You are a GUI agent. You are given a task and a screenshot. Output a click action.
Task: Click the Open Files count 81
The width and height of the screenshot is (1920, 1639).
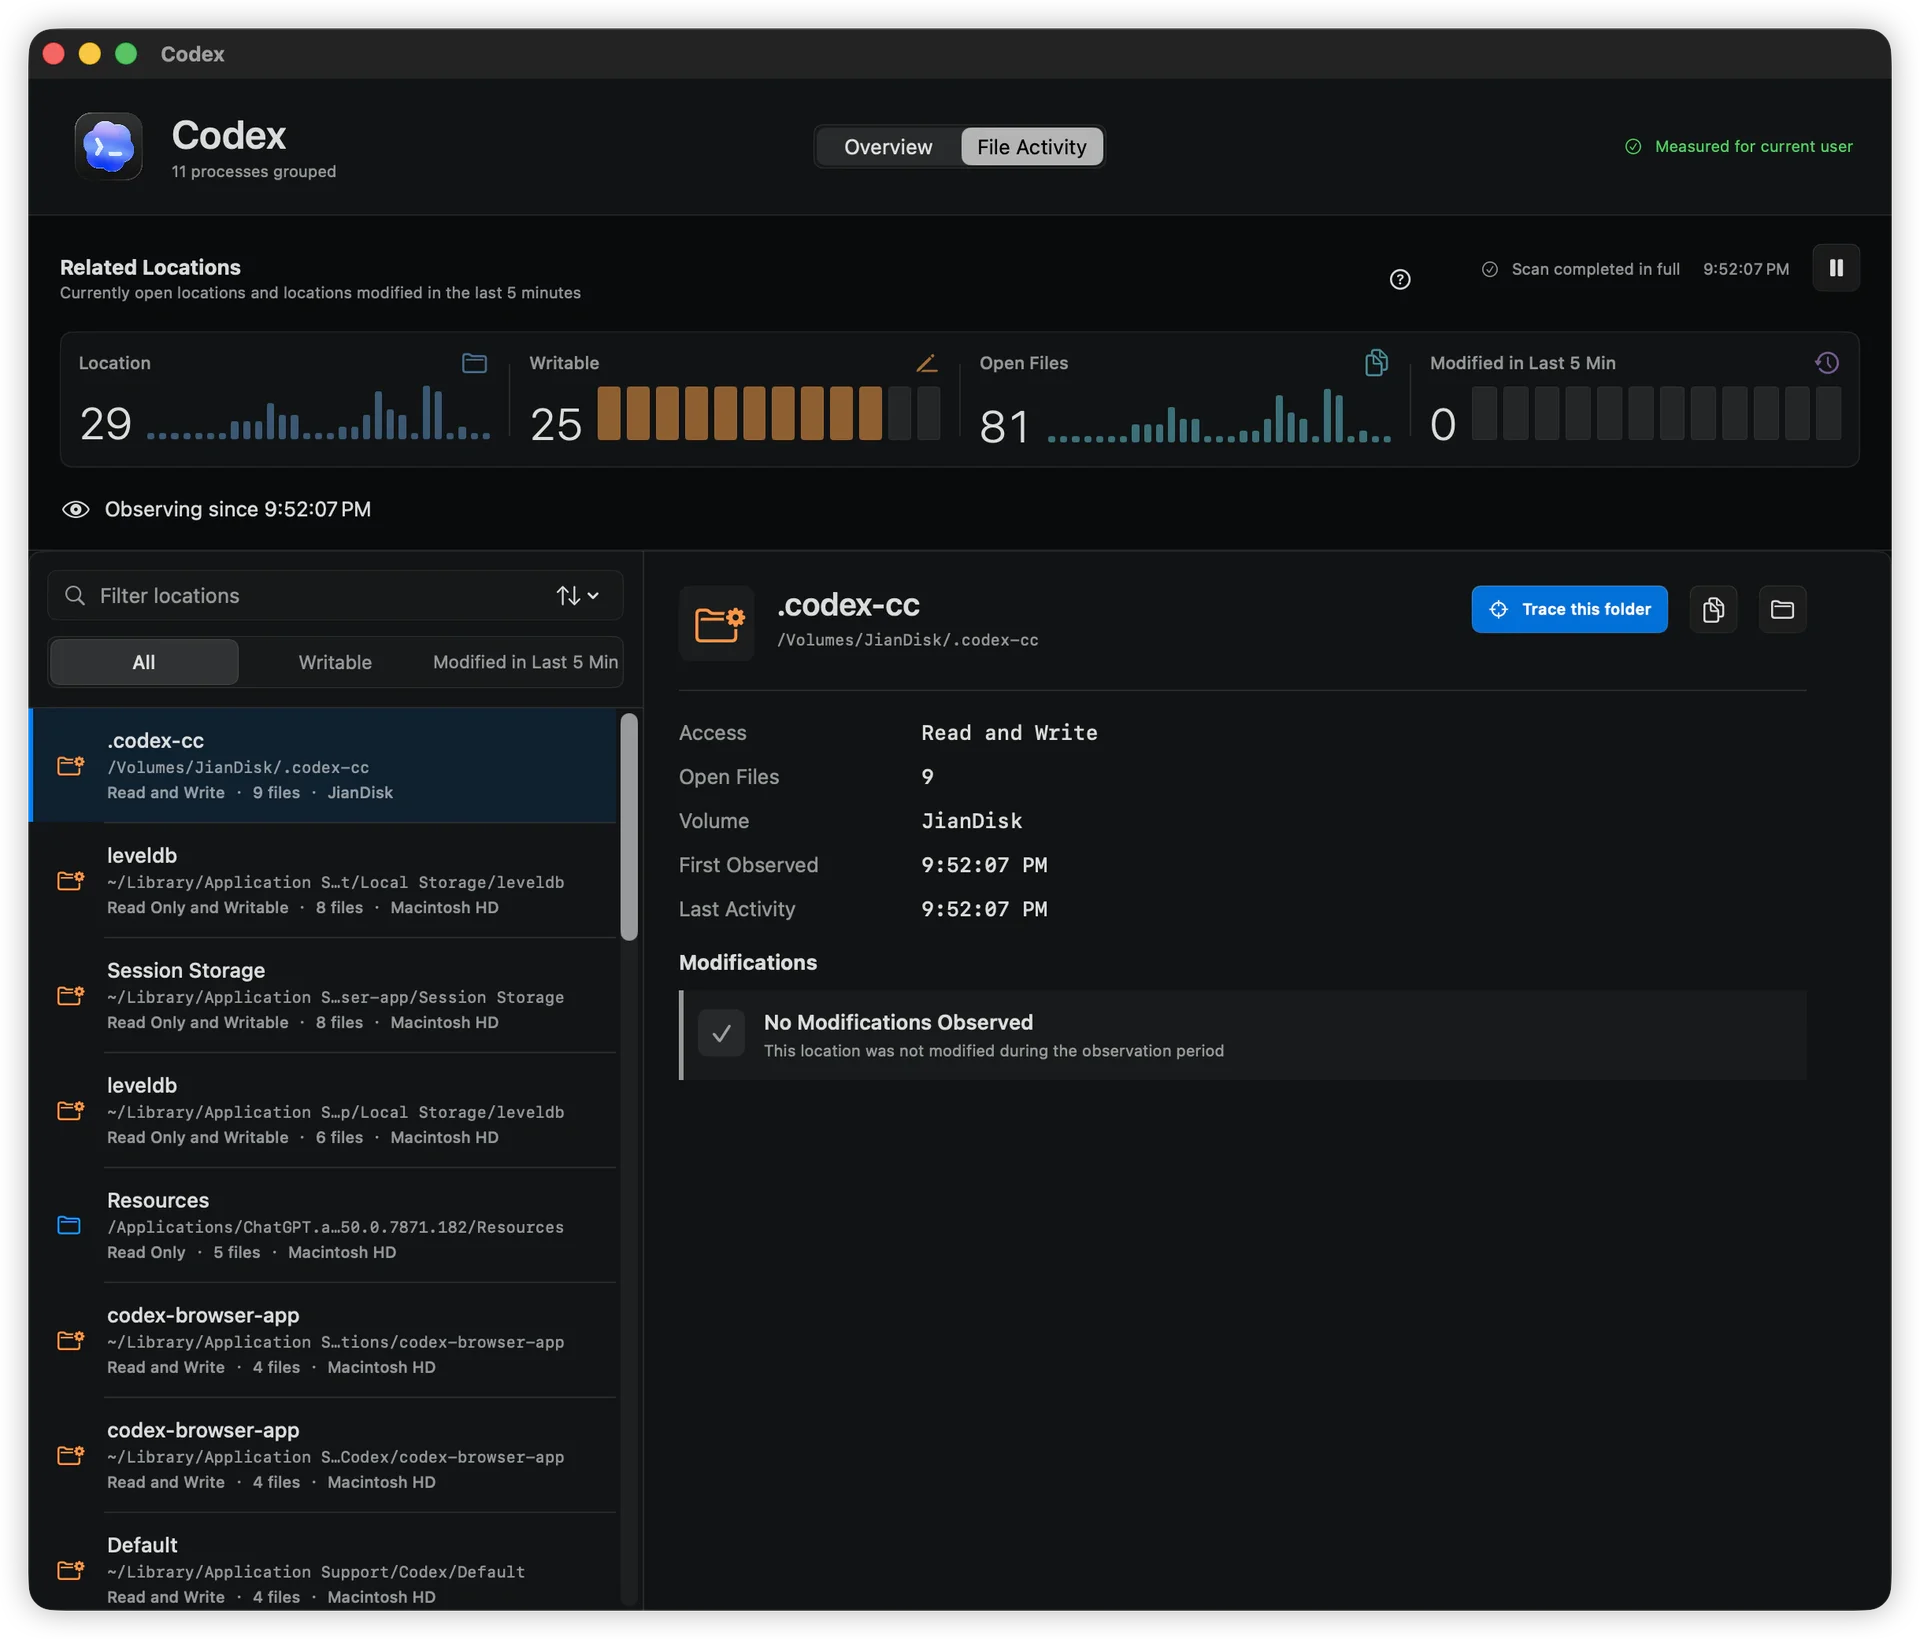1004,427
